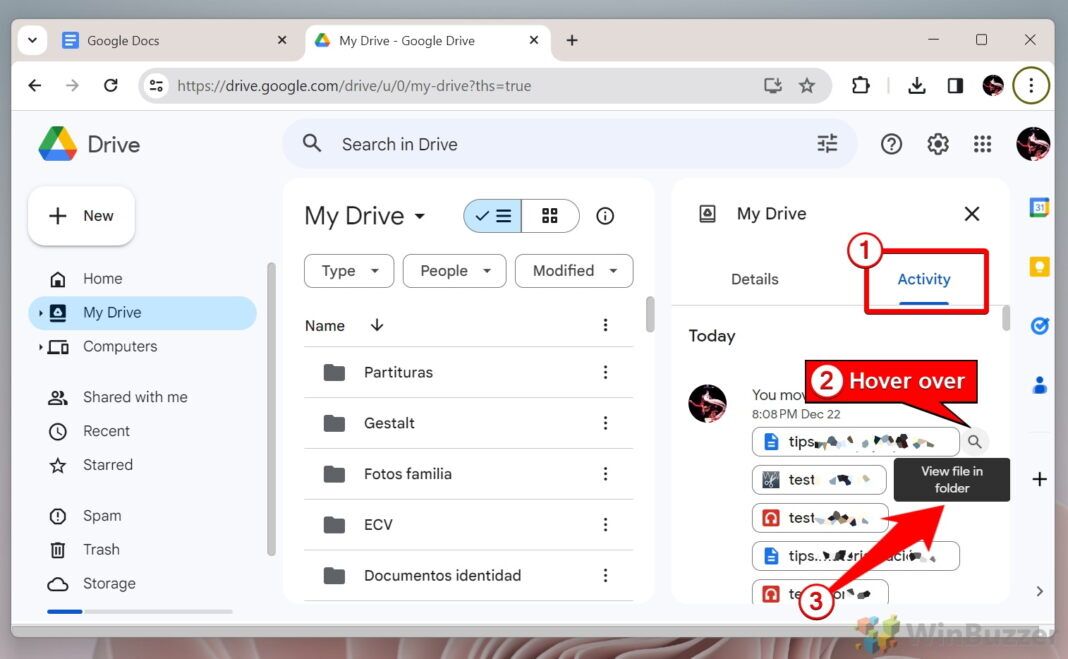Open more actions for Fotos familia

coord(605,474)
